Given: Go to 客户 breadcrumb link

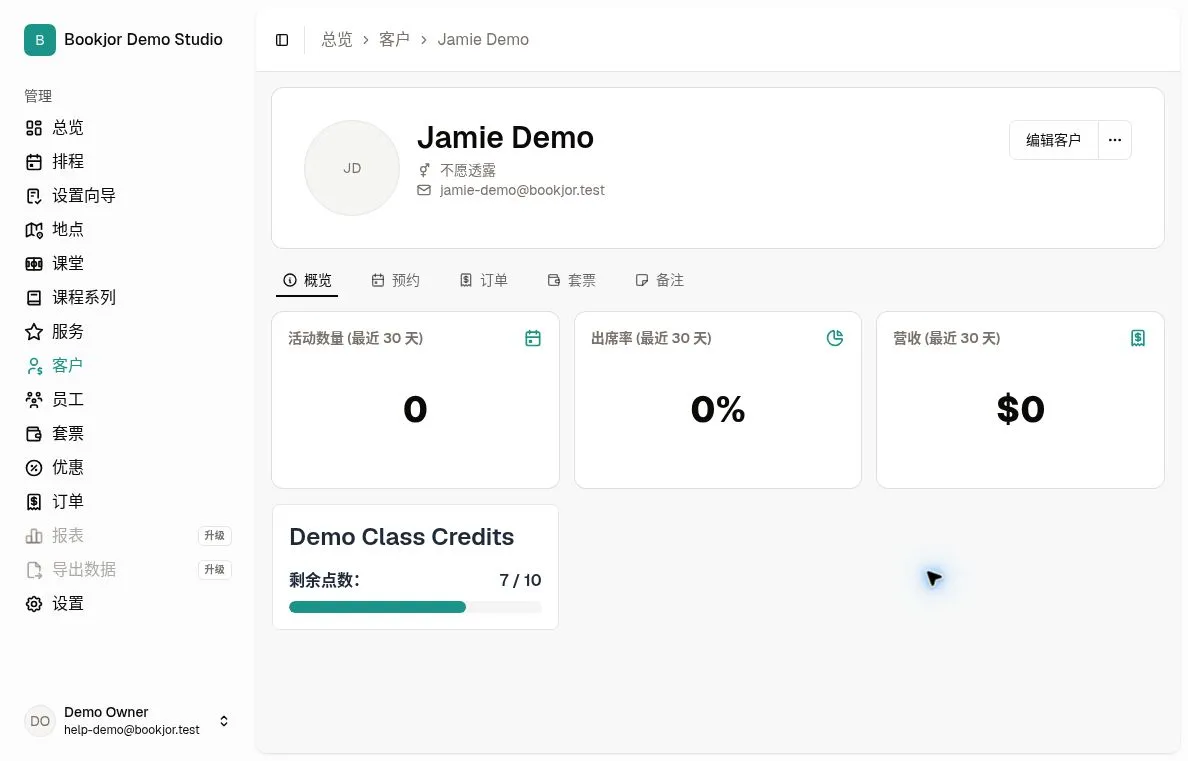Looking at the screenshot, I should point(394,40).
